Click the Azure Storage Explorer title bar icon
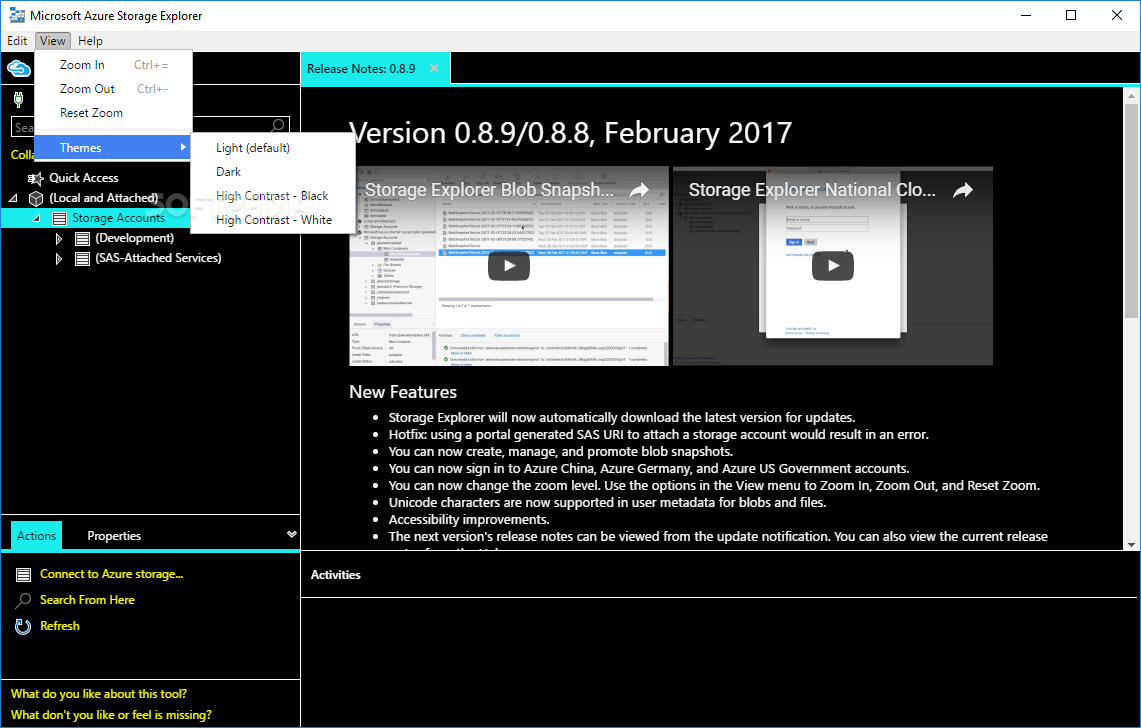The image size is (1141, 728). click(x=17, y=15)
